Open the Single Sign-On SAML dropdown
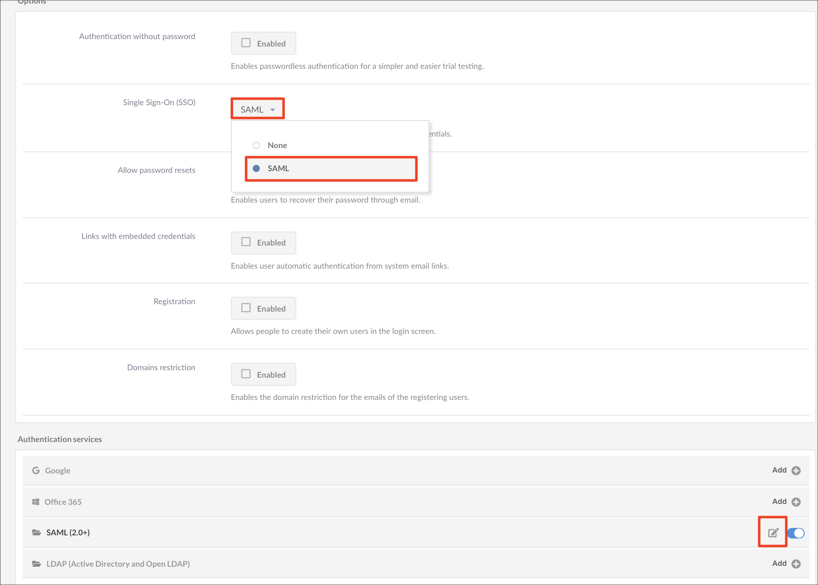 coord(258,109)
